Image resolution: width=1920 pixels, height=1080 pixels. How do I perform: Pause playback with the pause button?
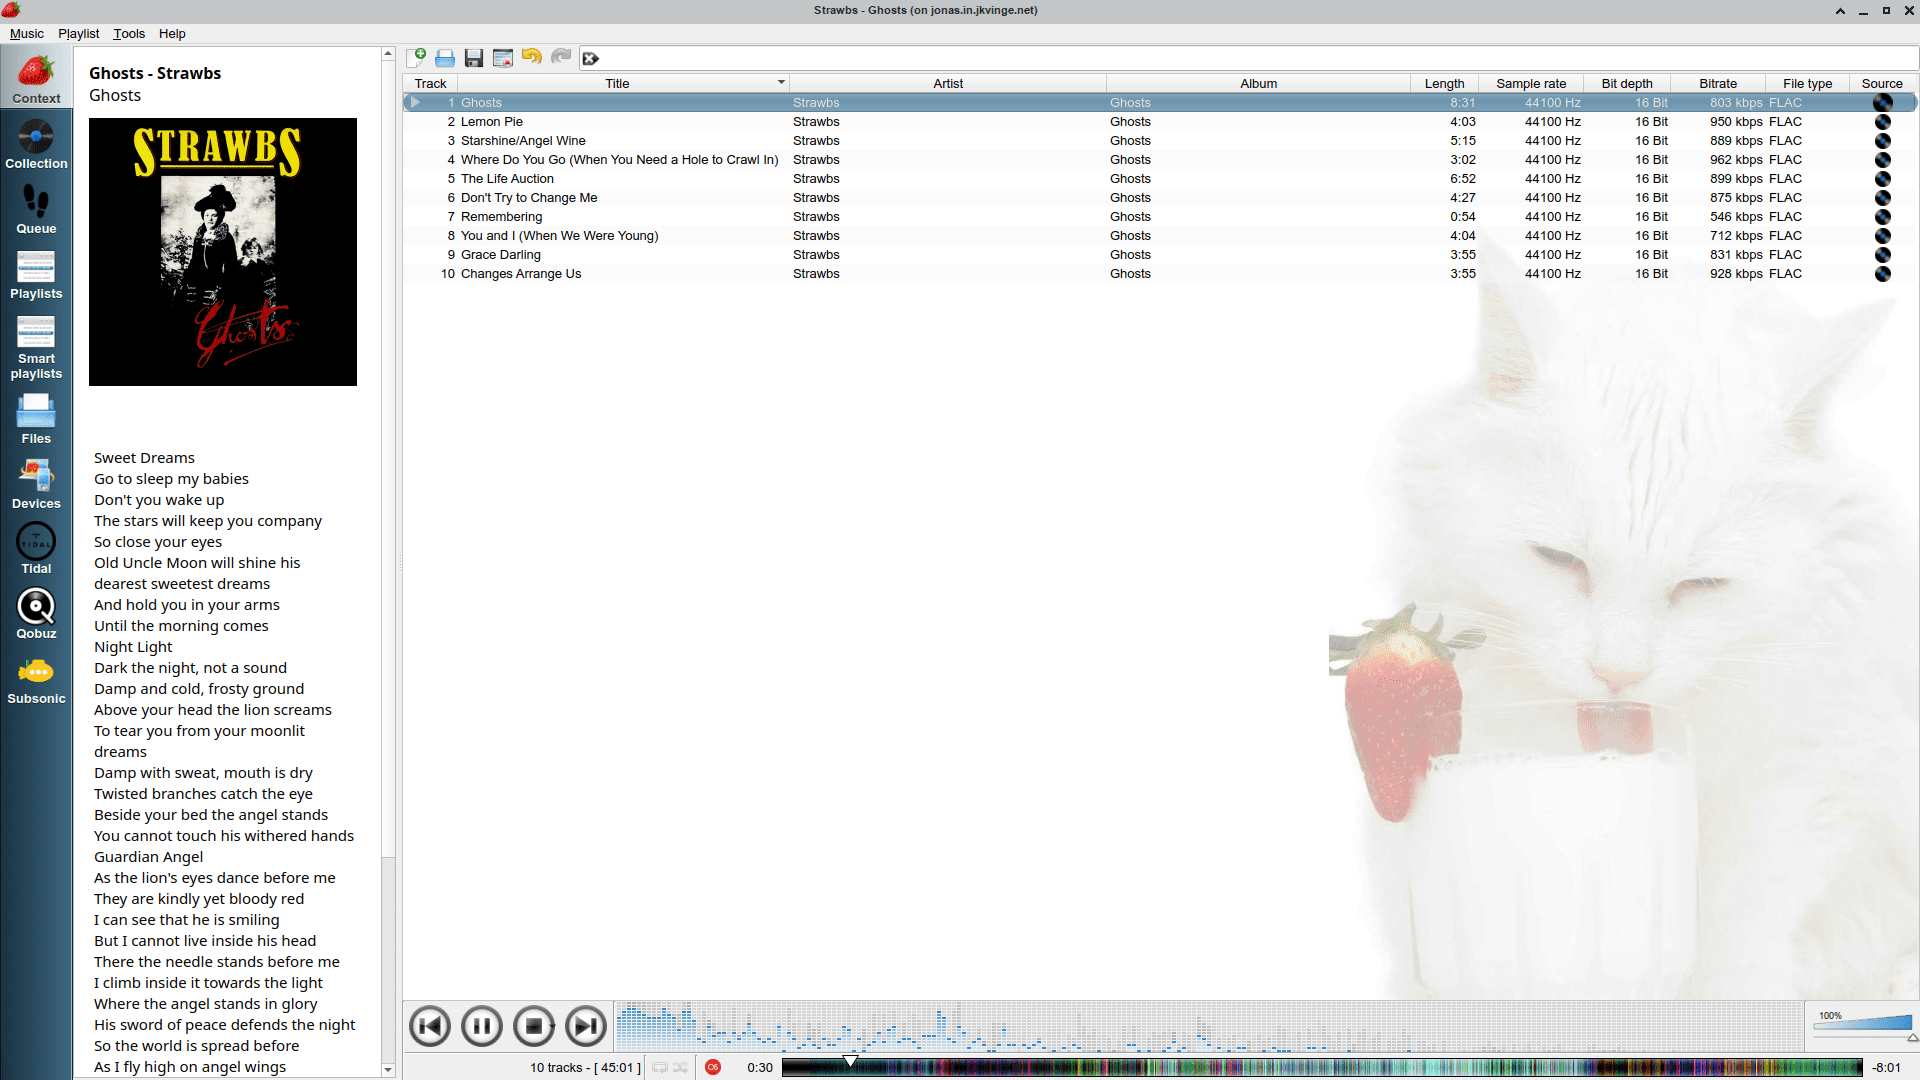pyautogui.click(x=482, y=1026)
